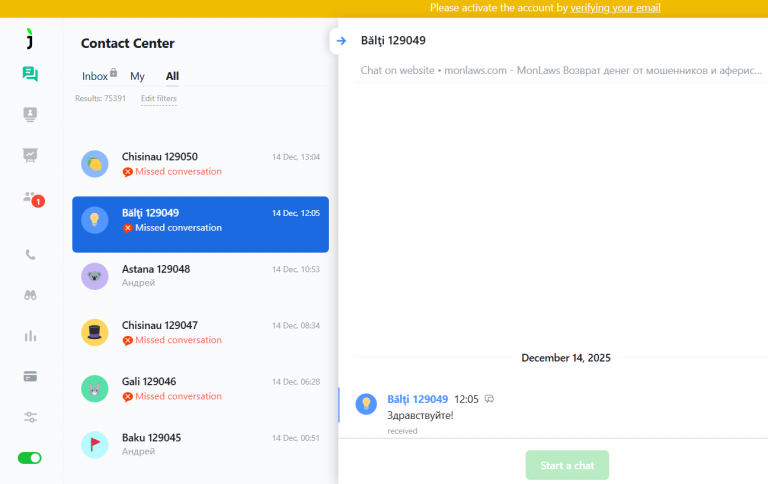Click the rabbit avatar of Gali 129046
This screenshot has width=768, height=484.
pyautogui.click(x=95, y=388)
